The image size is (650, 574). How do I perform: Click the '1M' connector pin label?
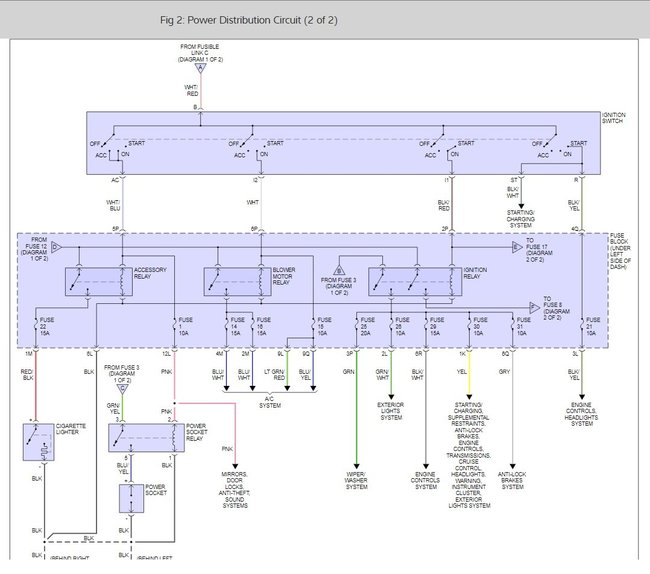click(29, 354)
